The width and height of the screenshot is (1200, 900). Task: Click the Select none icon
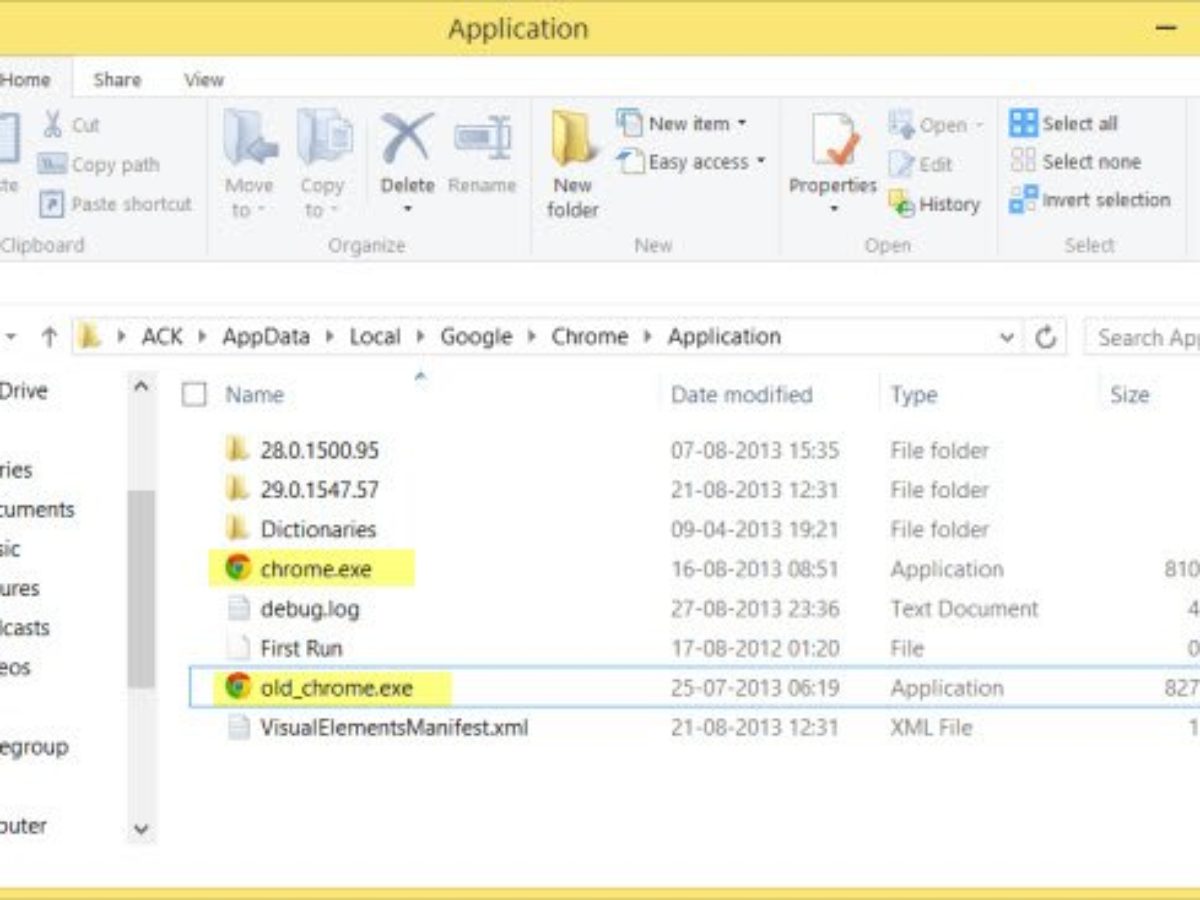pos(1023,161)
